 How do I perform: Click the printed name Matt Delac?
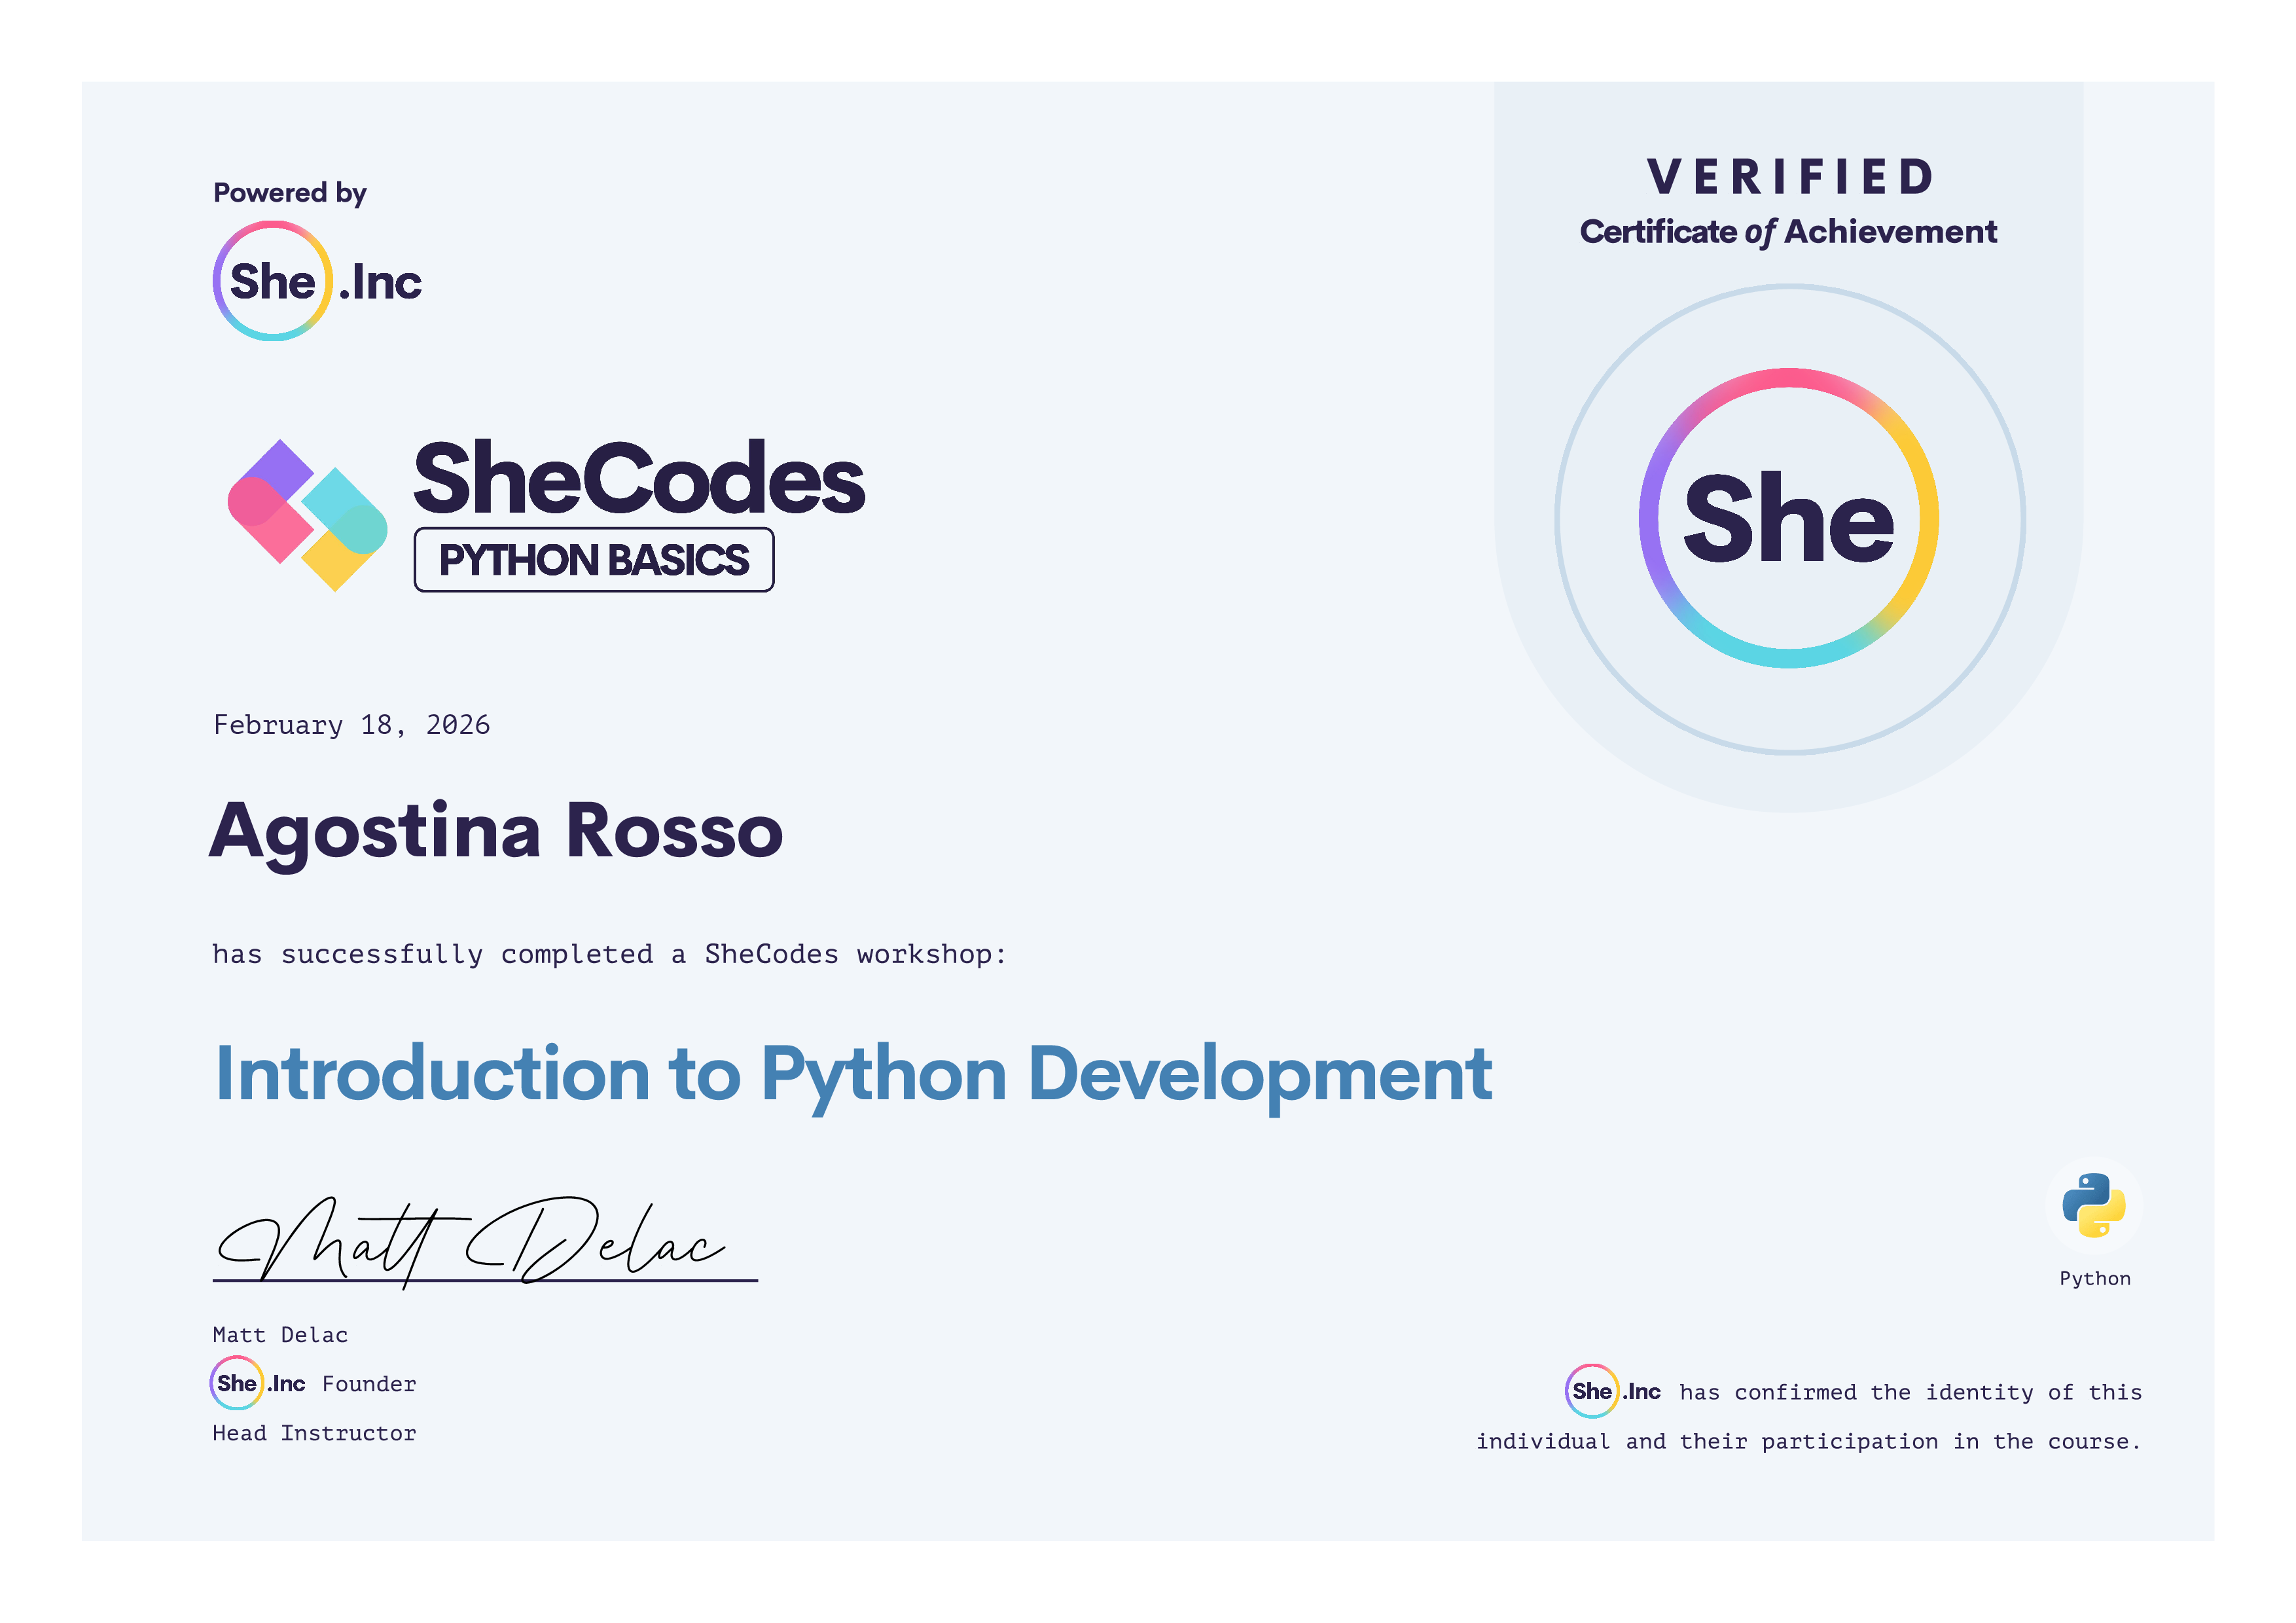click(x=280, y=1335)
